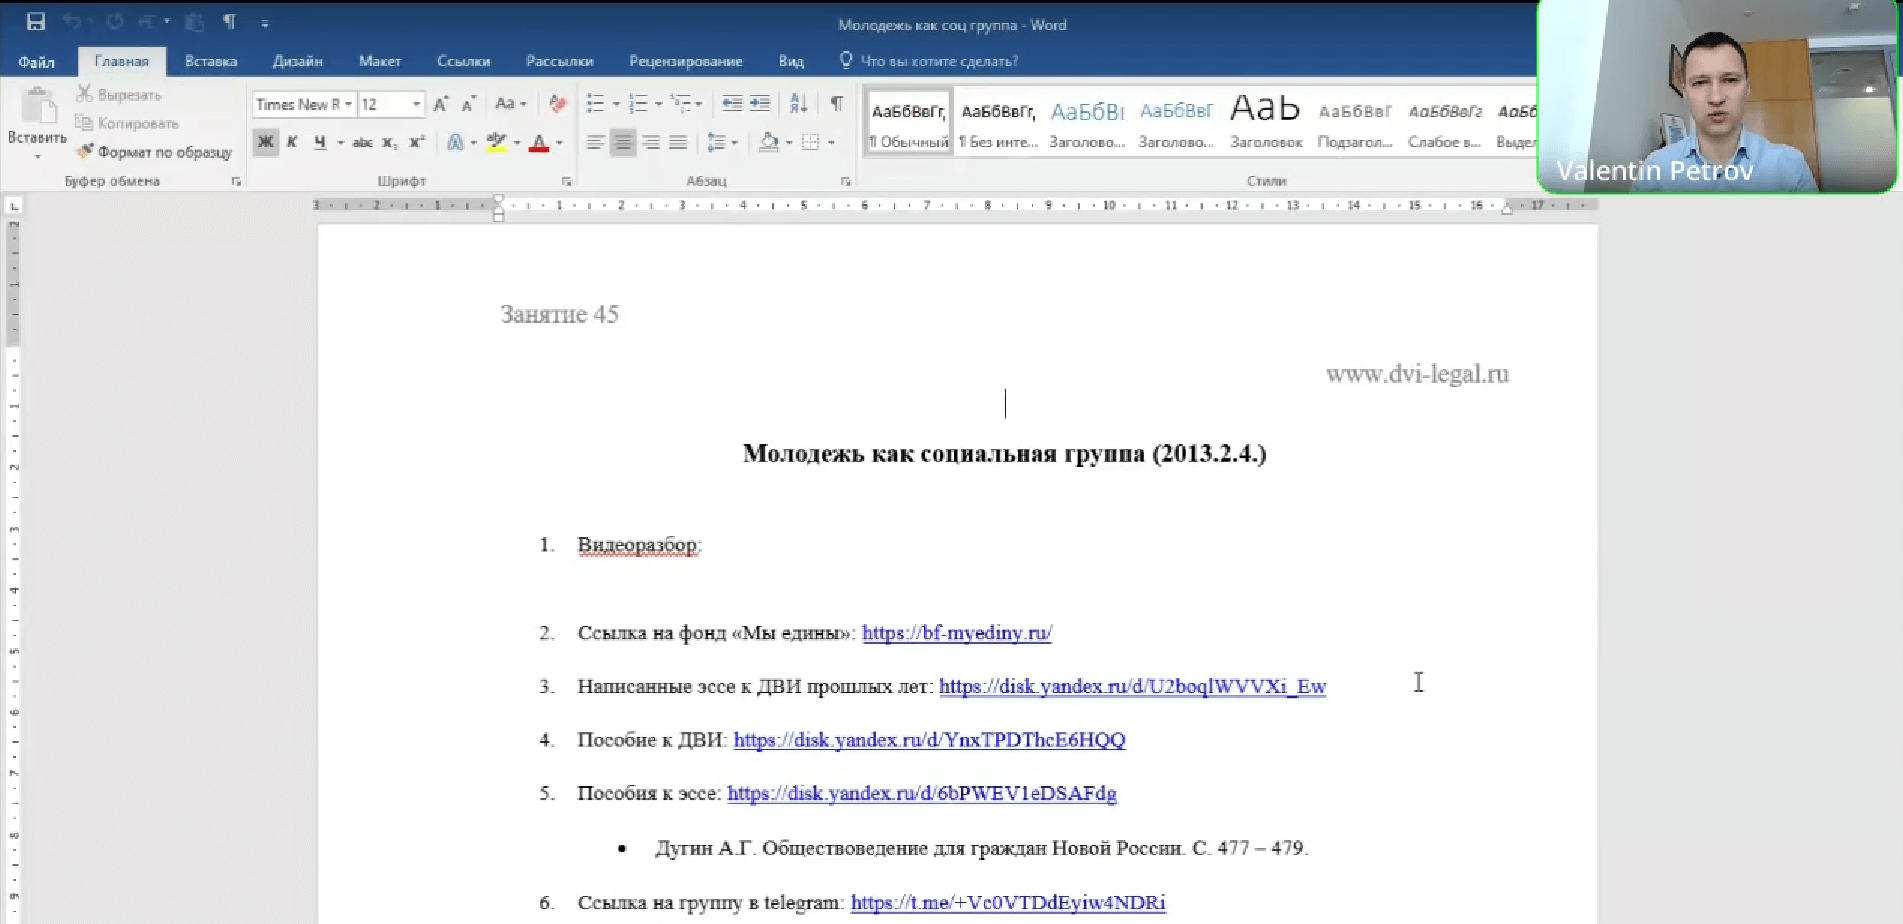Open the Рецензирование tab

[x=686, y=61]
